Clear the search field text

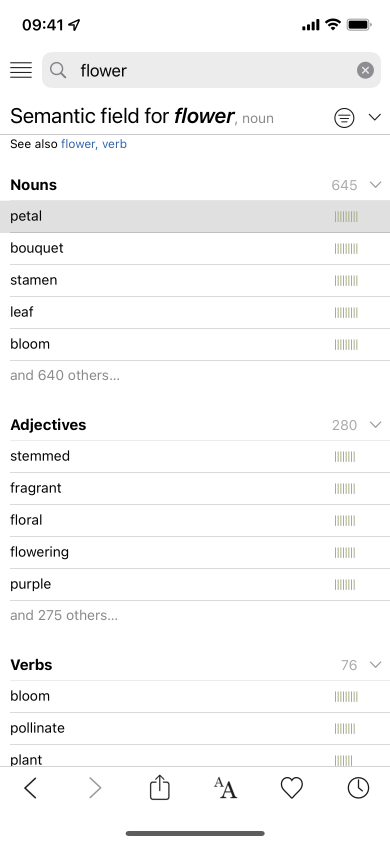tap(365, 70)
